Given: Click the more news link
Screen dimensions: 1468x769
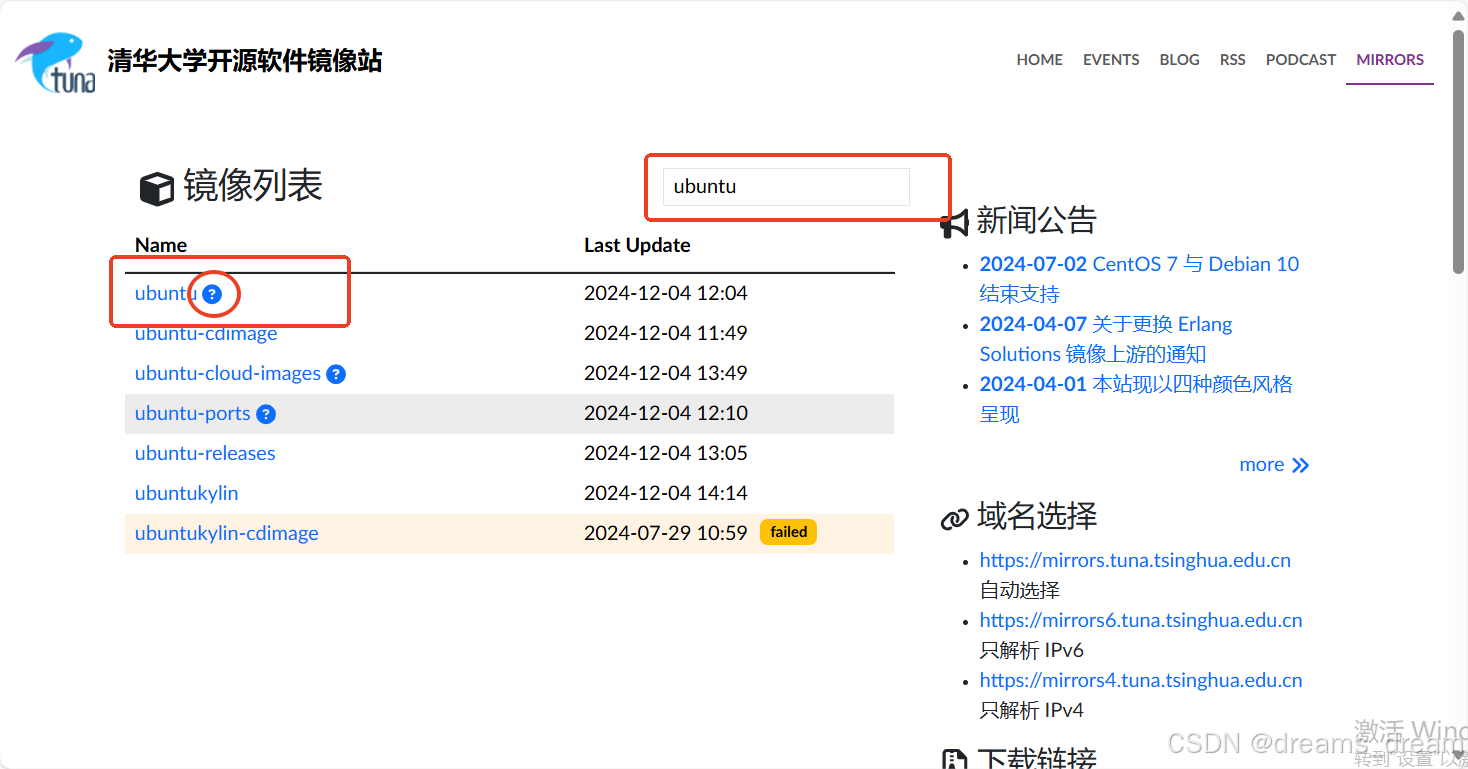Looking at the screenshot, I should point(1261,464).
